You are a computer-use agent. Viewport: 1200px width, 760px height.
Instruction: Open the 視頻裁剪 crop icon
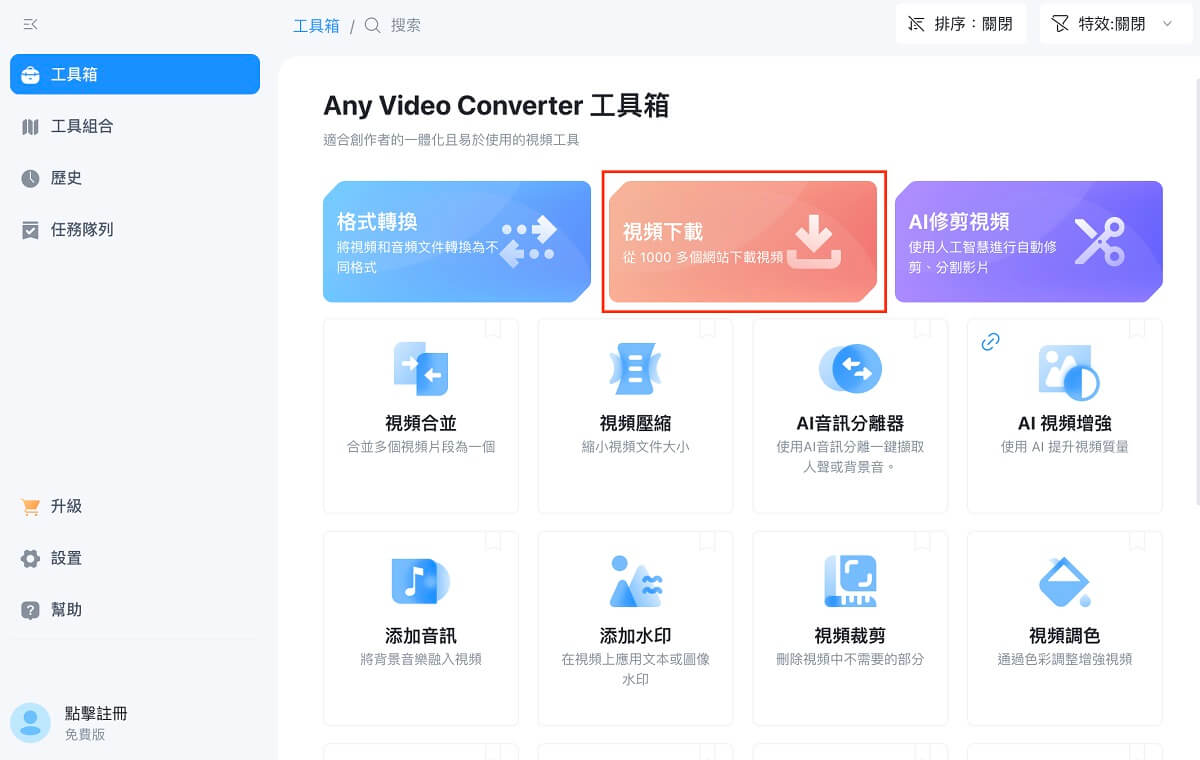click(850, 581)
